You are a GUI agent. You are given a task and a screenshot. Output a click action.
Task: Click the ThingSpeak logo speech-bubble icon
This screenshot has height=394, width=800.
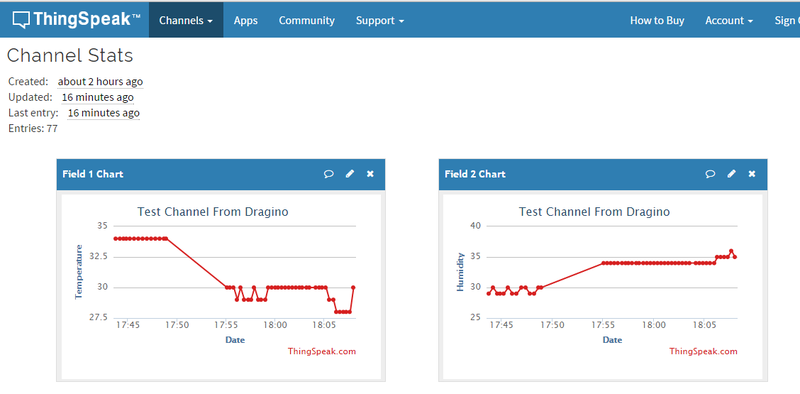21,20
